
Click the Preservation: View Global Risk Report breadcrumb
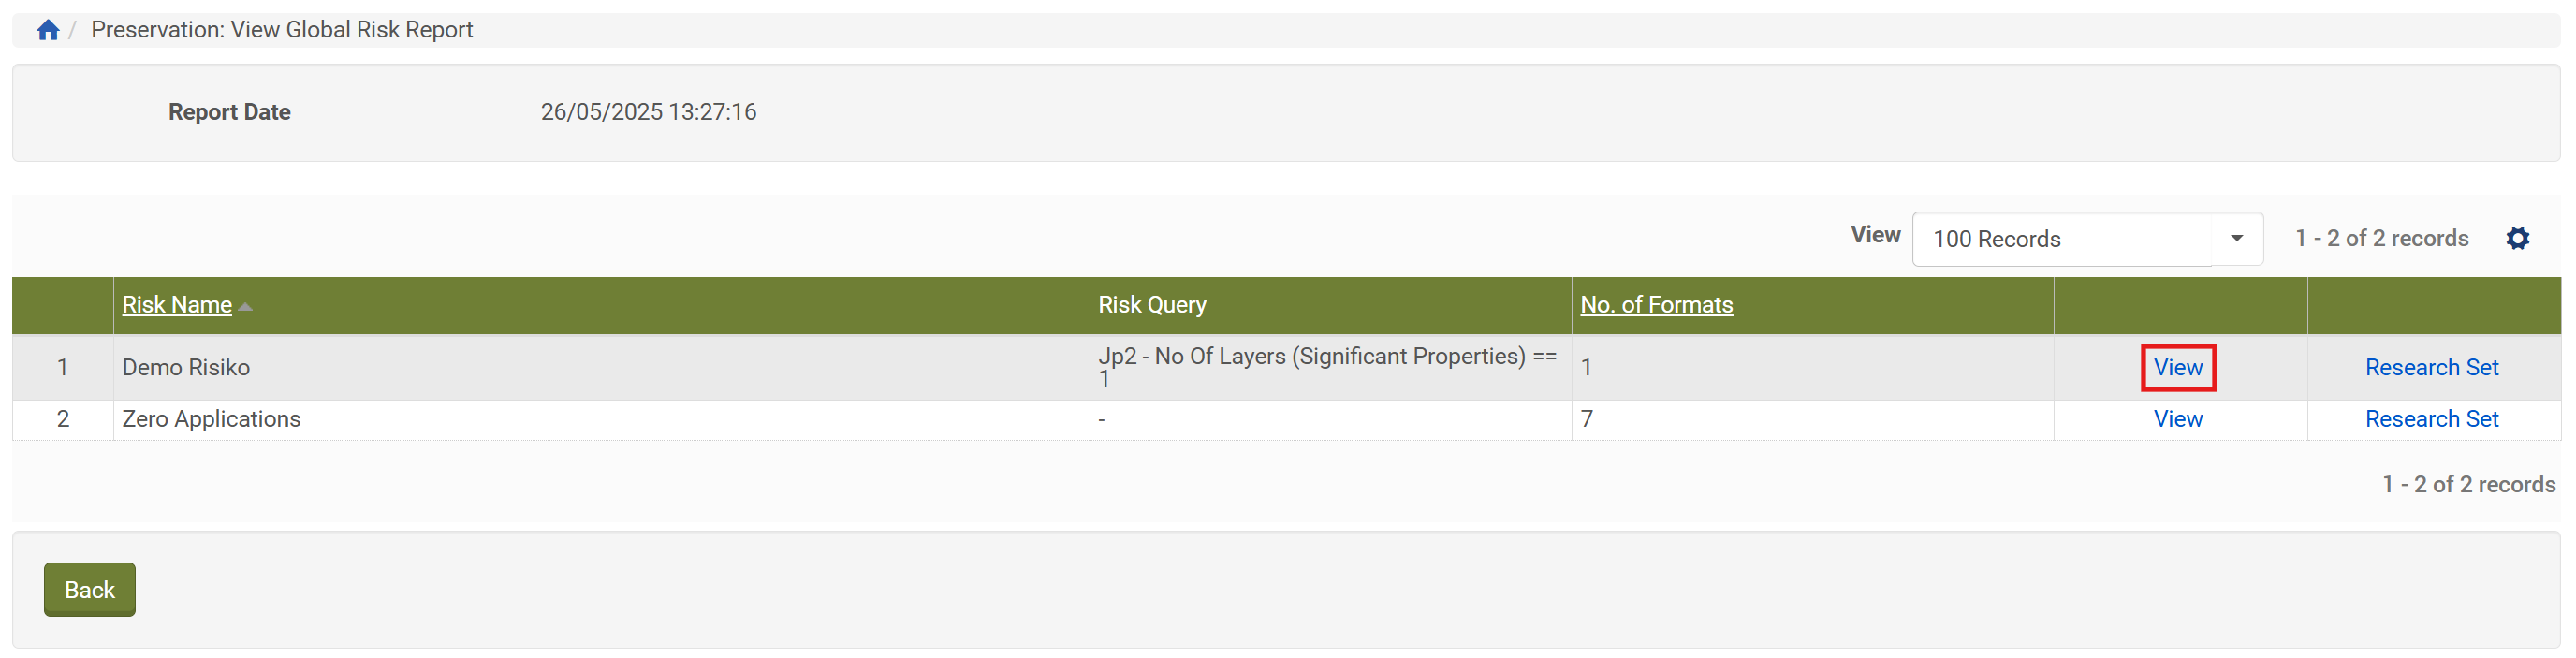pyautogui.click(x=282, y=30)
